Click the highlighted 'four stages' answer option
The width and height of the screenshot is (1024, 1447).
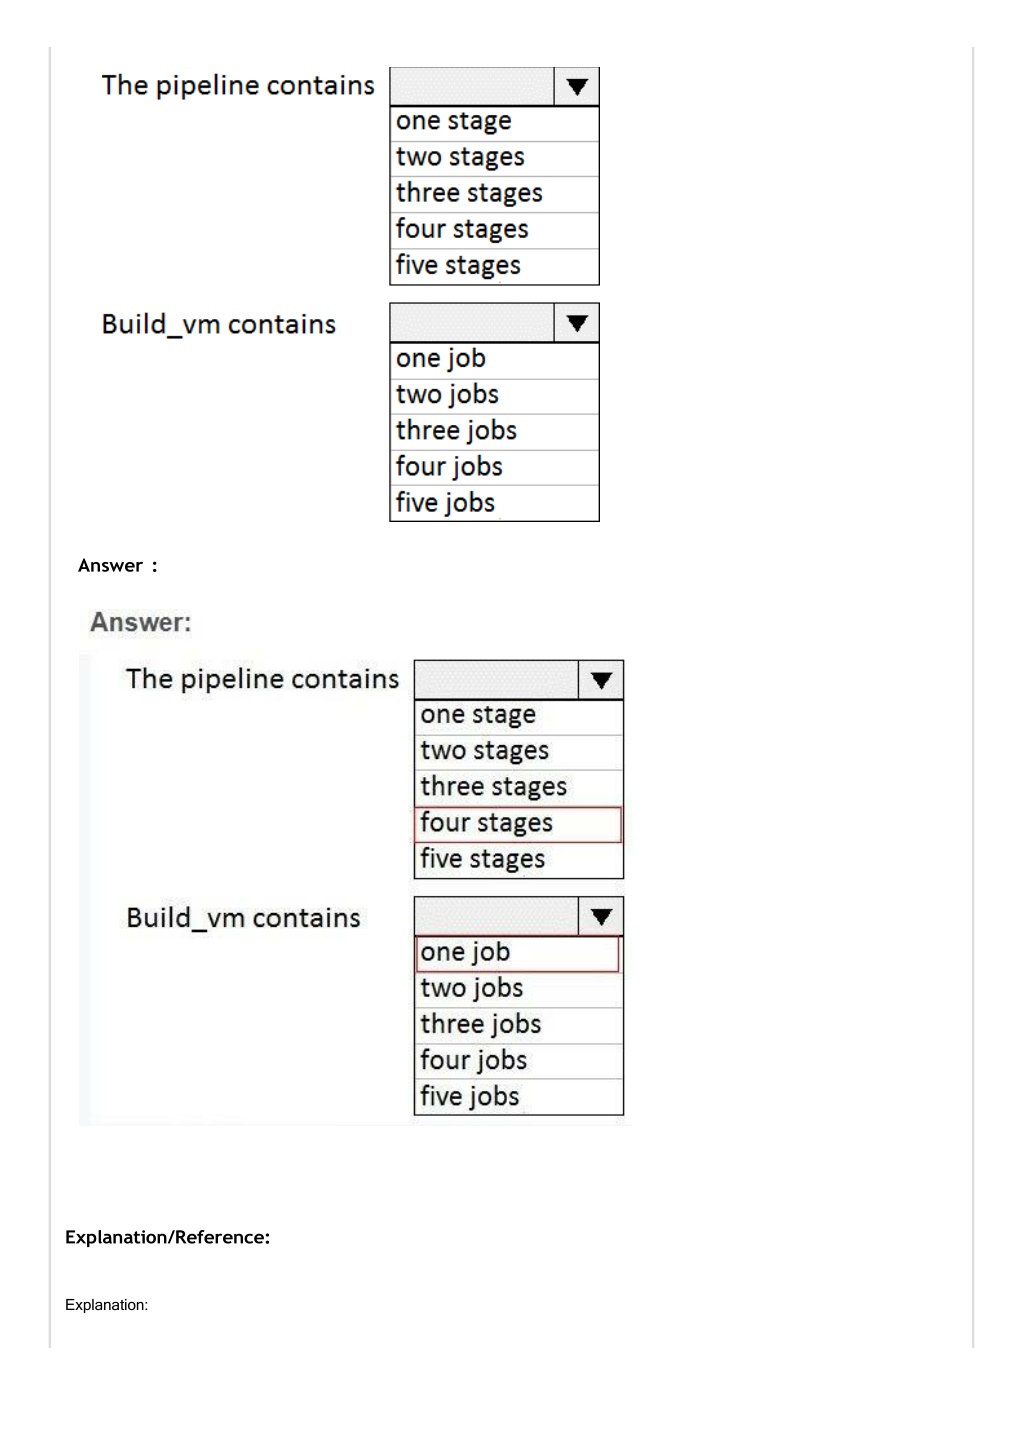518,824
